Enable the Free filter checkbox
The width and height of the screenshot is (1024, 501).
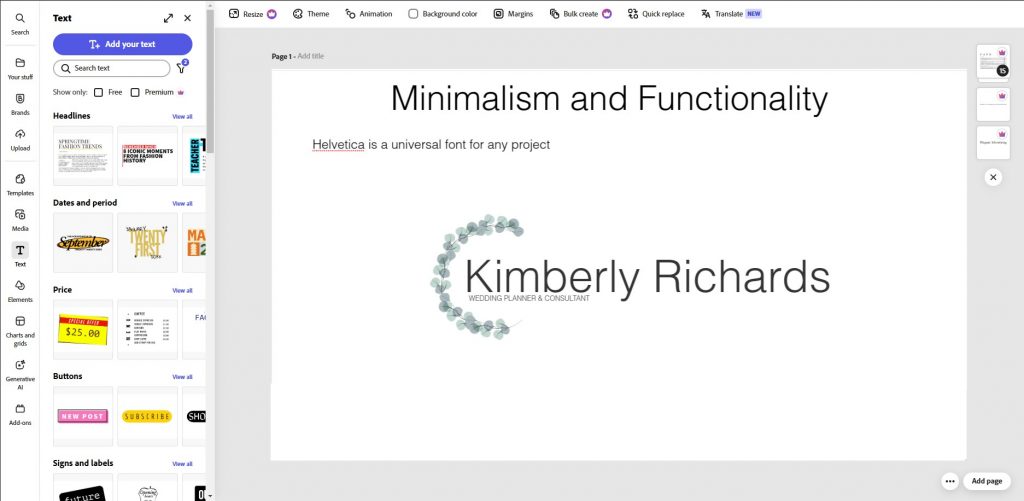(x=99, y=92)
